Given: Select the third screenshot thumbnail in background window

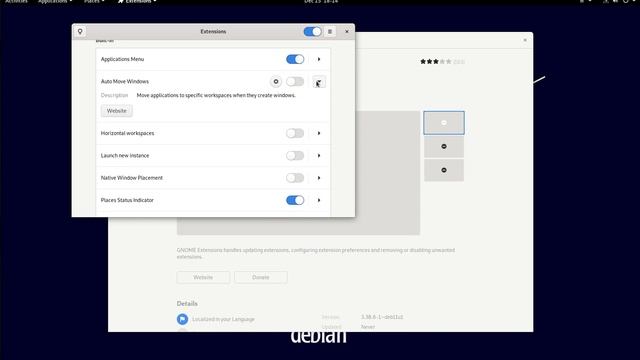Looking at the screenshot, I should [x=444, y=170].
